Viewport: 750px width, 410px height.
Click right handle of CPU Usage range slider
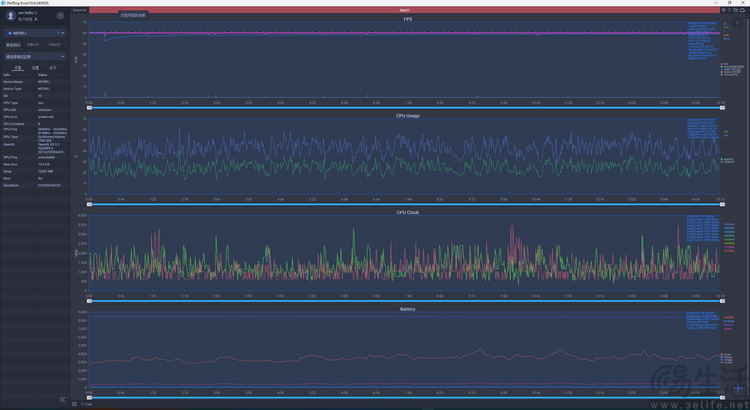(x=722, y=204)
